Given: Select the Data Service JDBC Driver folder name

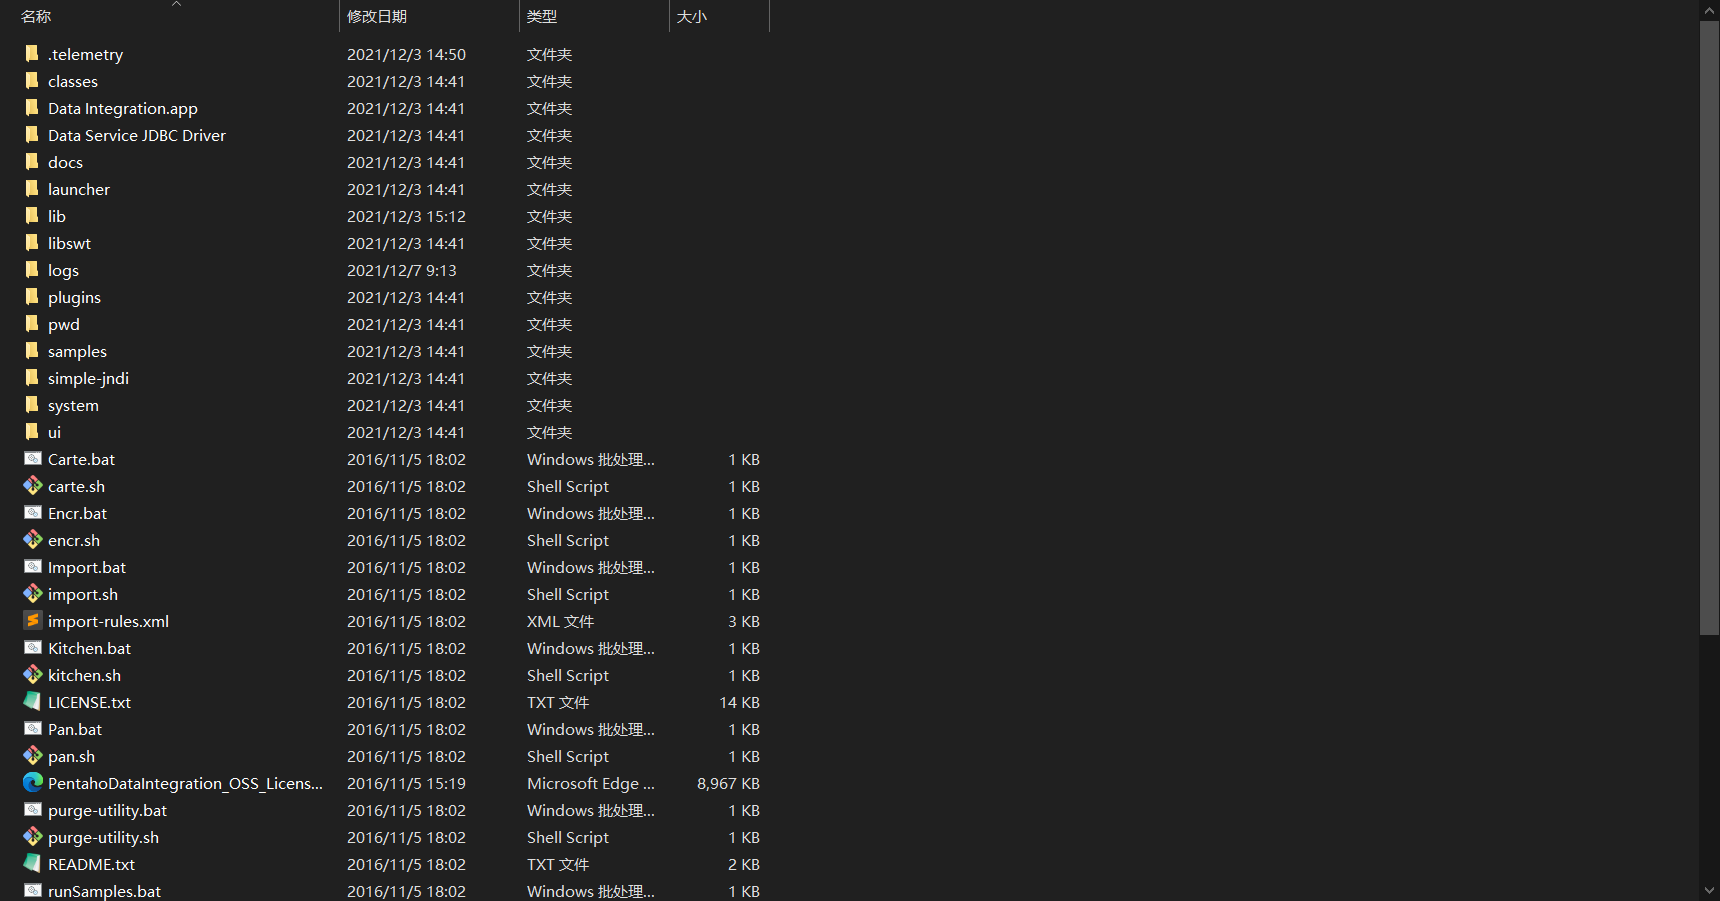Looking at the screenshot, I should point(137,135).
